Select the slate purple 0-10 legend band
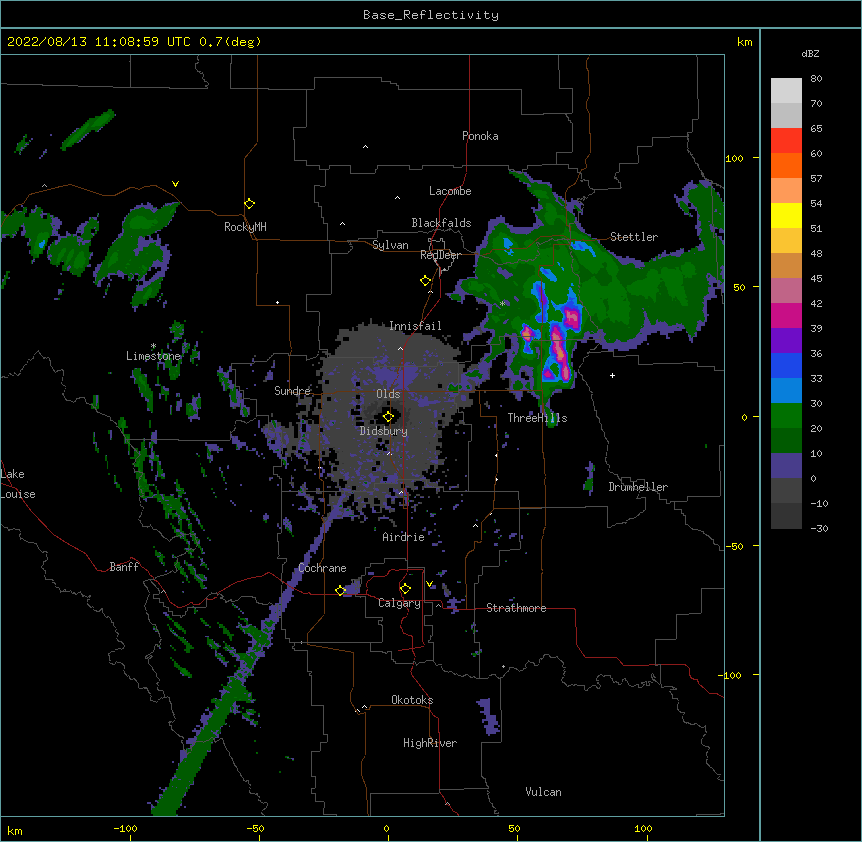This screenshot has height=842, width=862. 786,466
